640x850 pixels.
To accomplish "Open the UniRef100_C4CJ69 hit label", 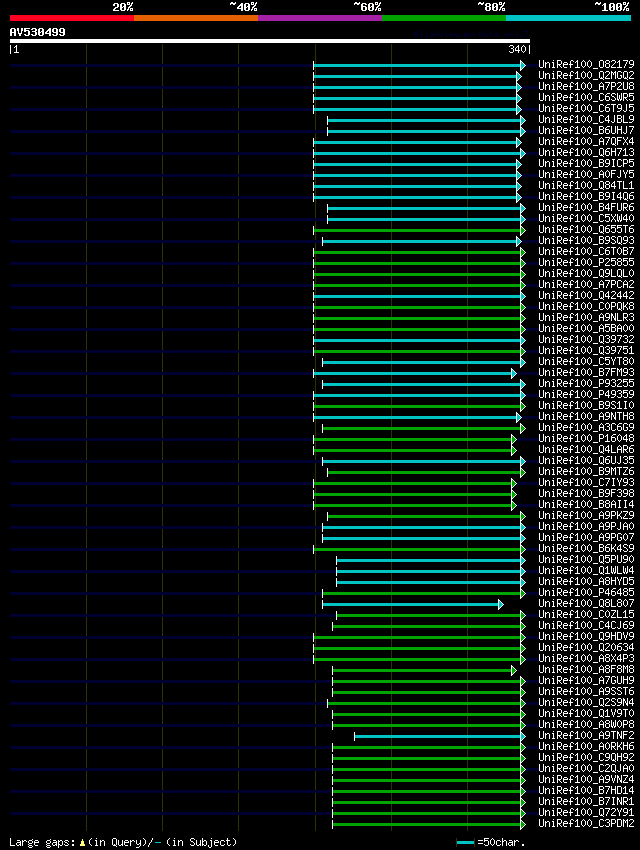I will coord(586,626).
